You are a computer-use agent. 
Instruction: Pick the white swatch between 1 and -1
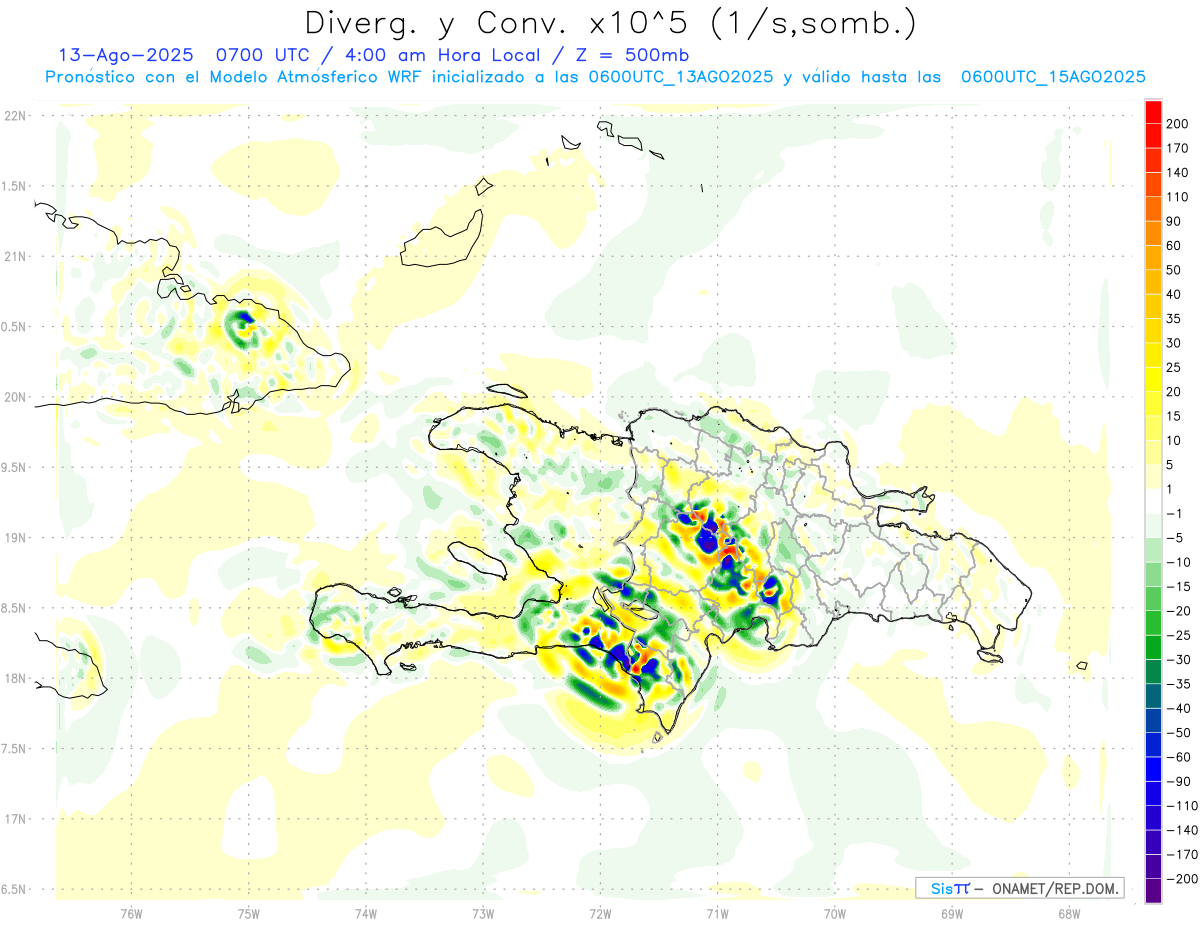1153,501
